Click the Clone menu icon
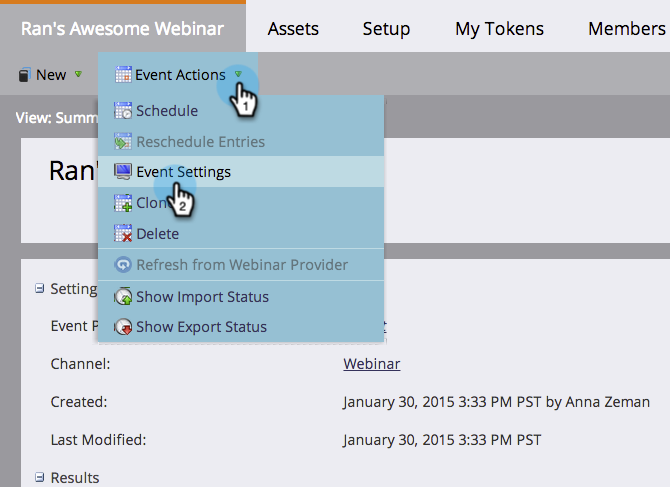The width and height of the screenshot is (670, 487). [124, 203]
